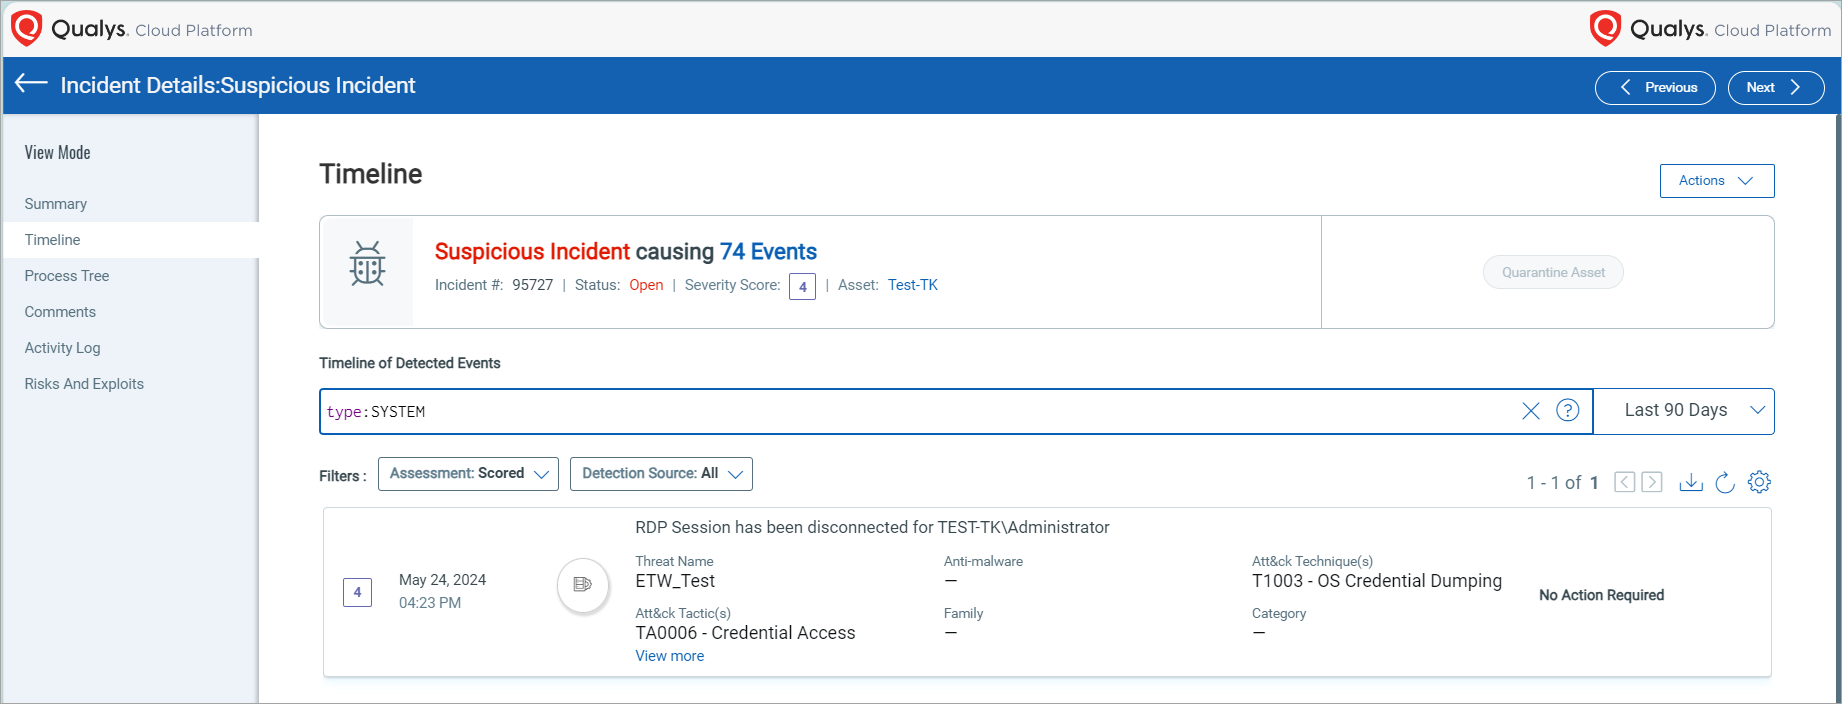
Task: Download the timeline events list
Action: [x=1690, y=482]
